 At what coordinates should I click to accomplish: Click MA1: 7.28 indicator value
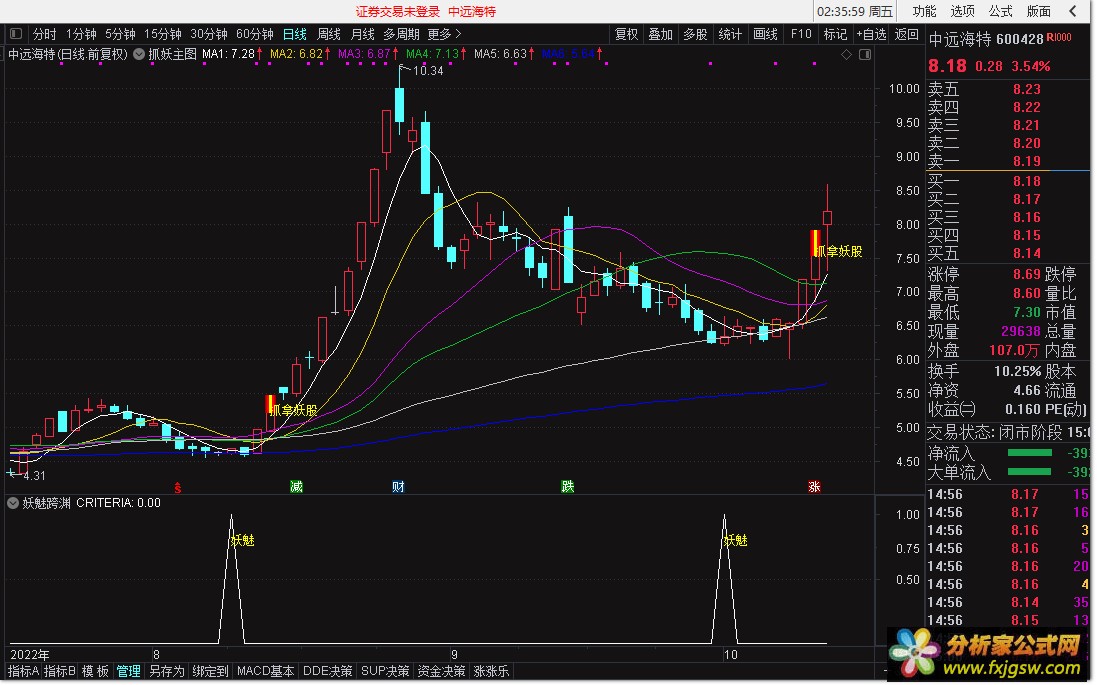click(229, 54)
